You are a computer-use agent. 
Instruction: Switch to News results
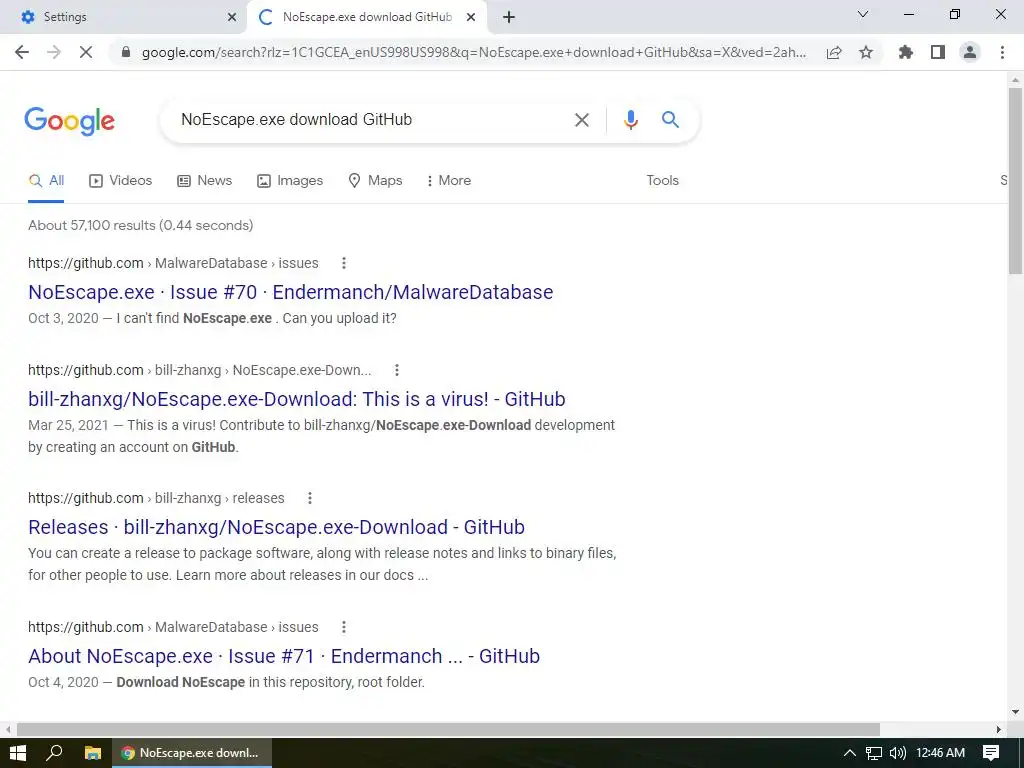click(x=205, y=181)
